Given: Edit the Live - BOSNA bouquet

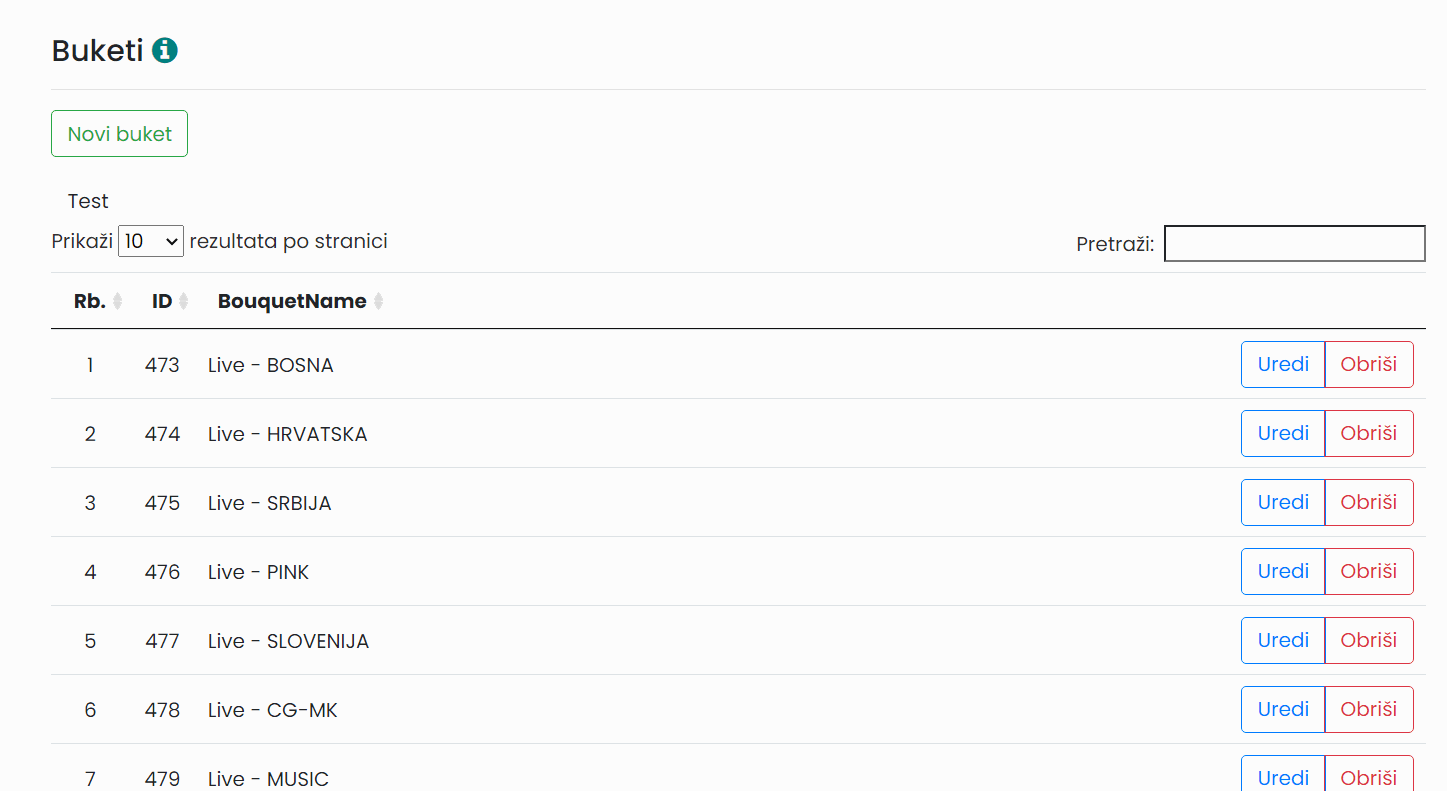Looking at the screenshot, I should pyautogui.click(x=1283, y=364).
